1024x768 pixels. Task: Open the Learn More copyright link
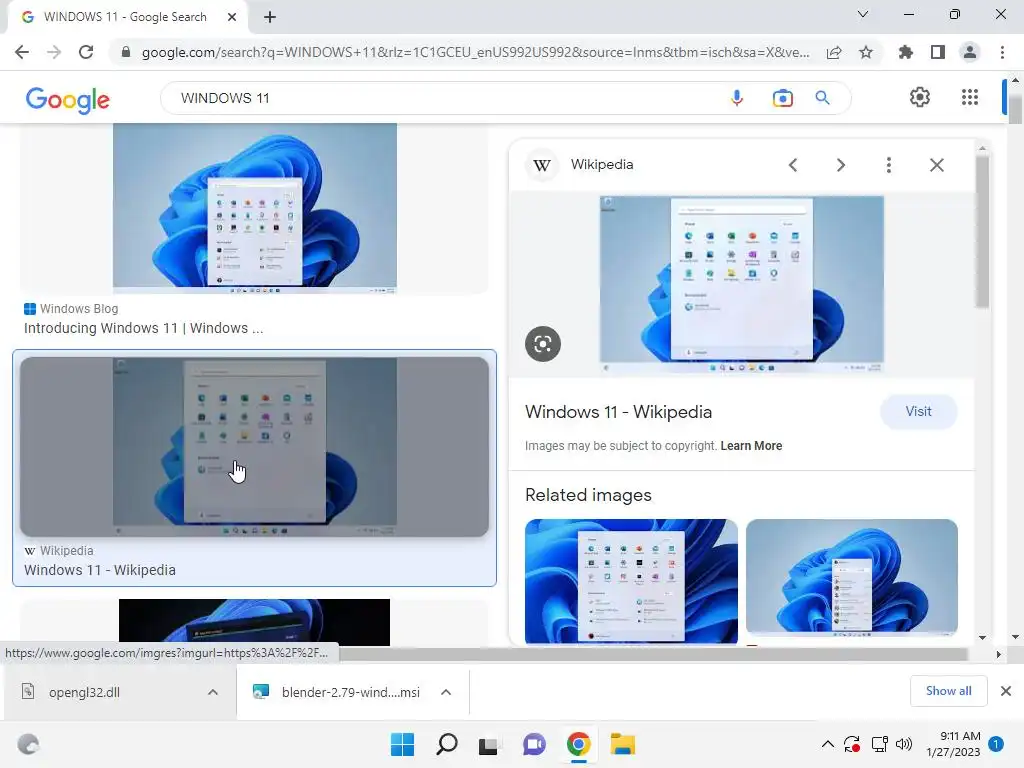tap(751, 446)
